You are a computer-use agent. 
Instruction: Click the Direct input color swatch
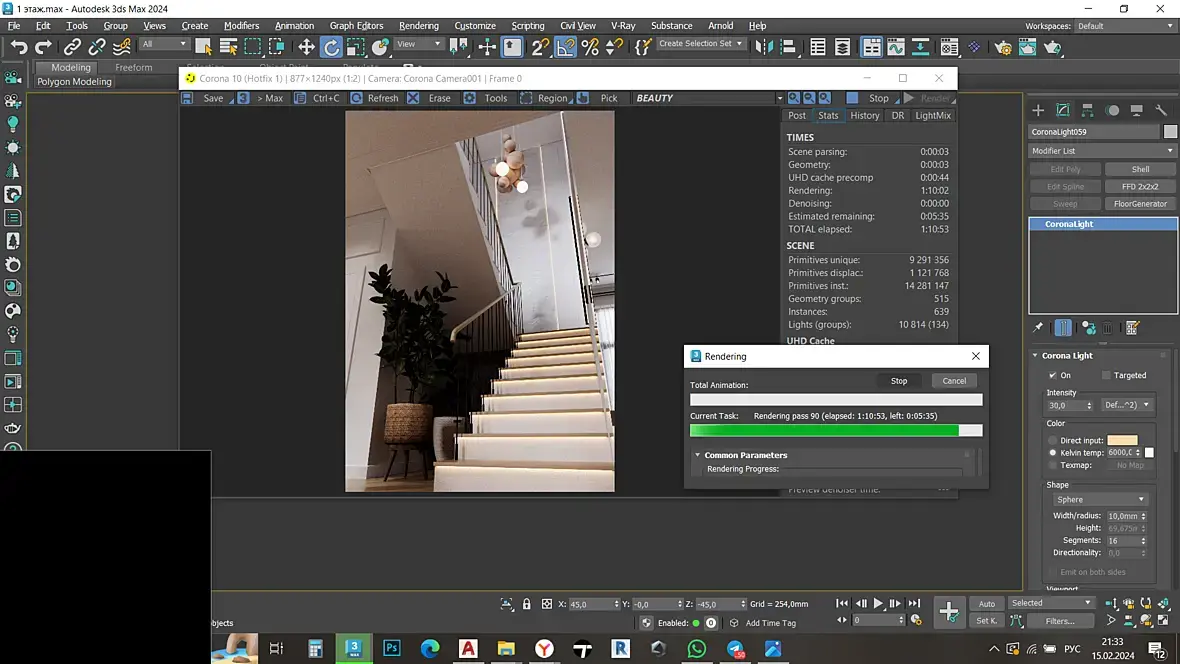[x=1122, y=440]
